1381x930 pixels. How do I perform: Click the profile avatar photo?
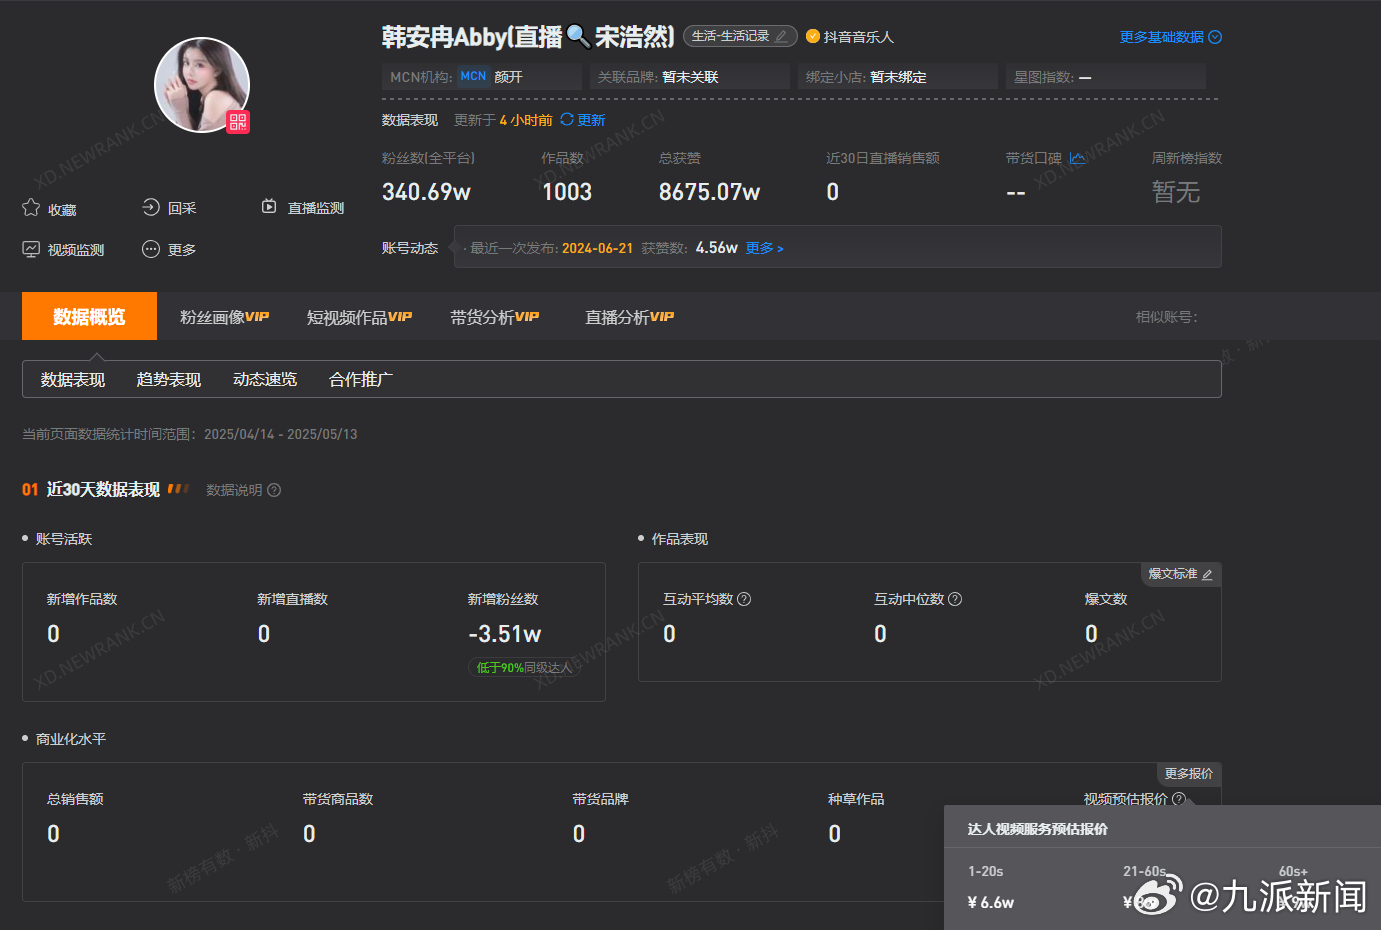click(201, 85)
